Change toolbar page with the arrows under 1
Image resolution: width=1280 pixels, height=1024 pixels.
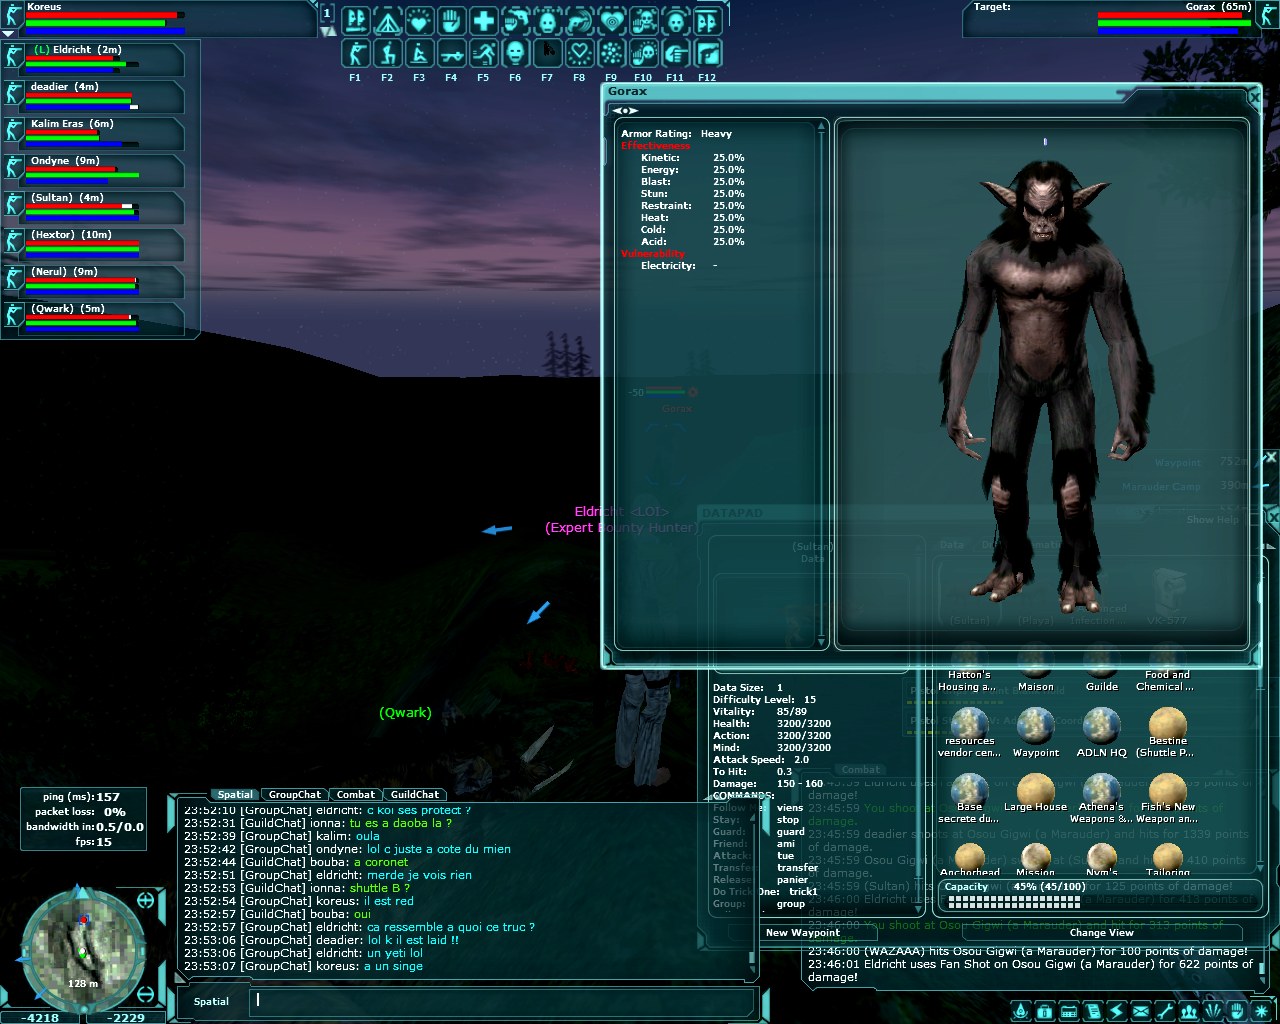pos(327,32)
